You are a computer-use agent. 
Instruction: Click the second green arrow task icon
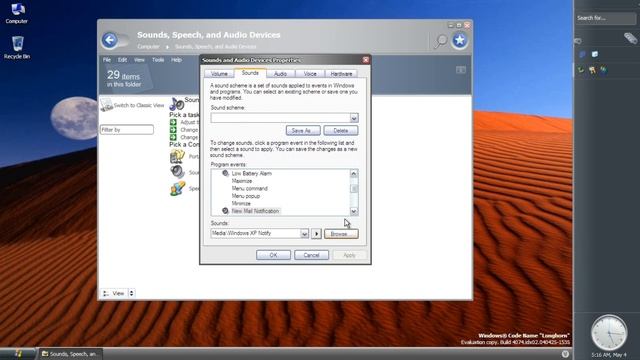coord(173,129)
